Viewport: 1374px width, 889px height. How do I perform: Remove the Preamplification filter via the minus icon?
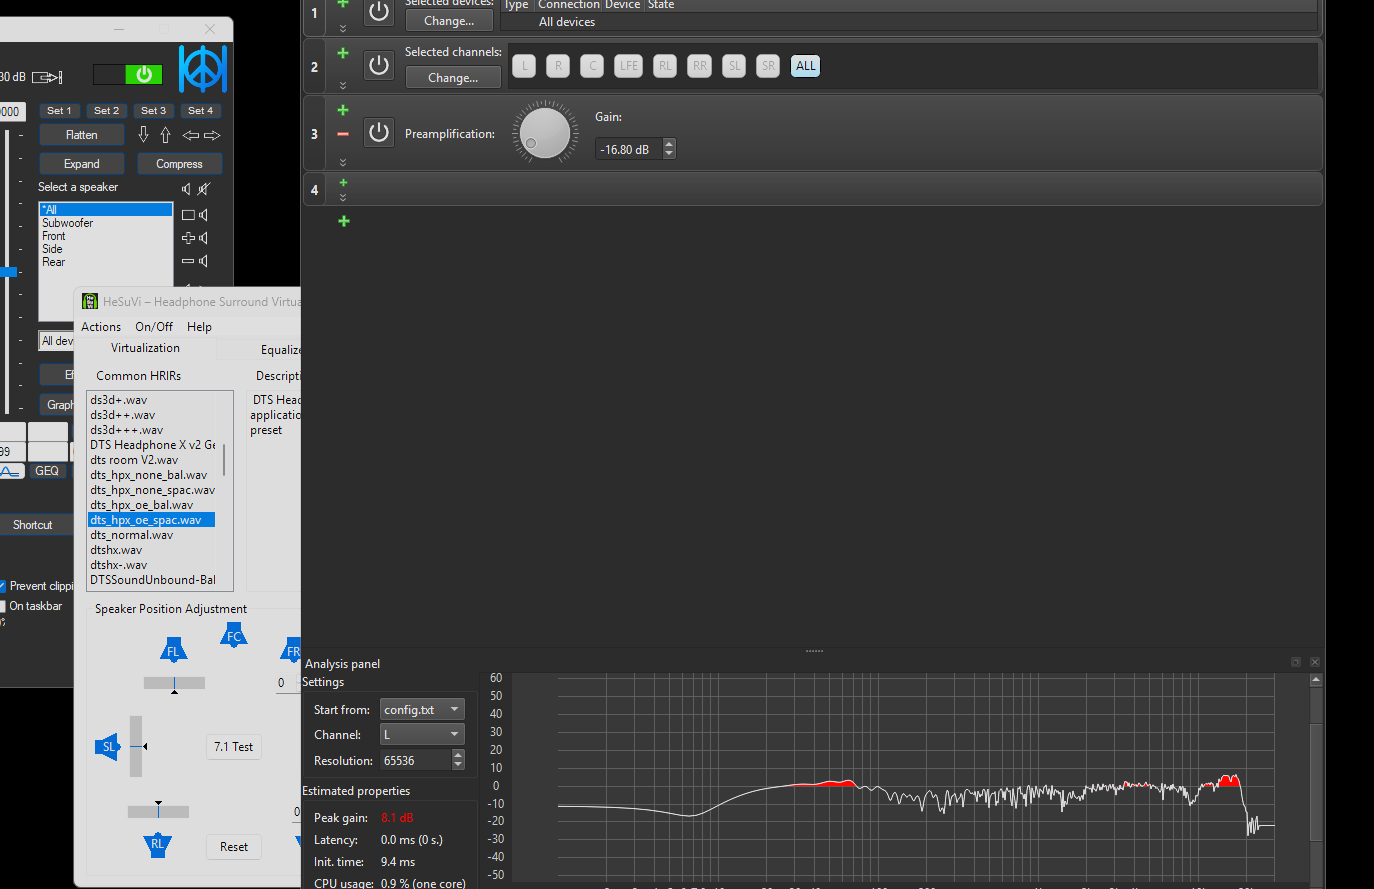(x=343, y=134)
